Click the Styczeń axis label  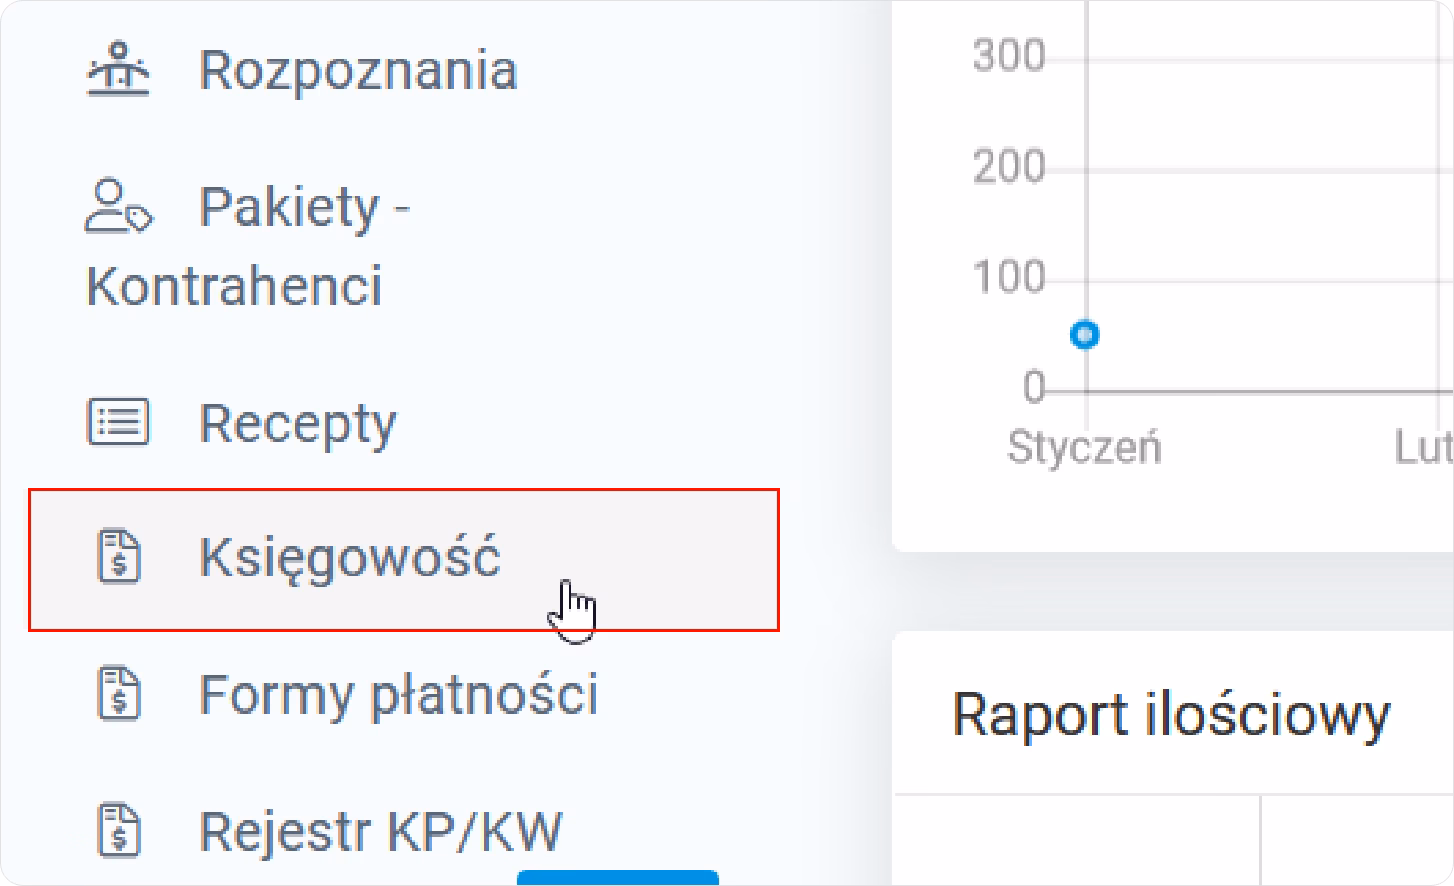point(1083,447)
